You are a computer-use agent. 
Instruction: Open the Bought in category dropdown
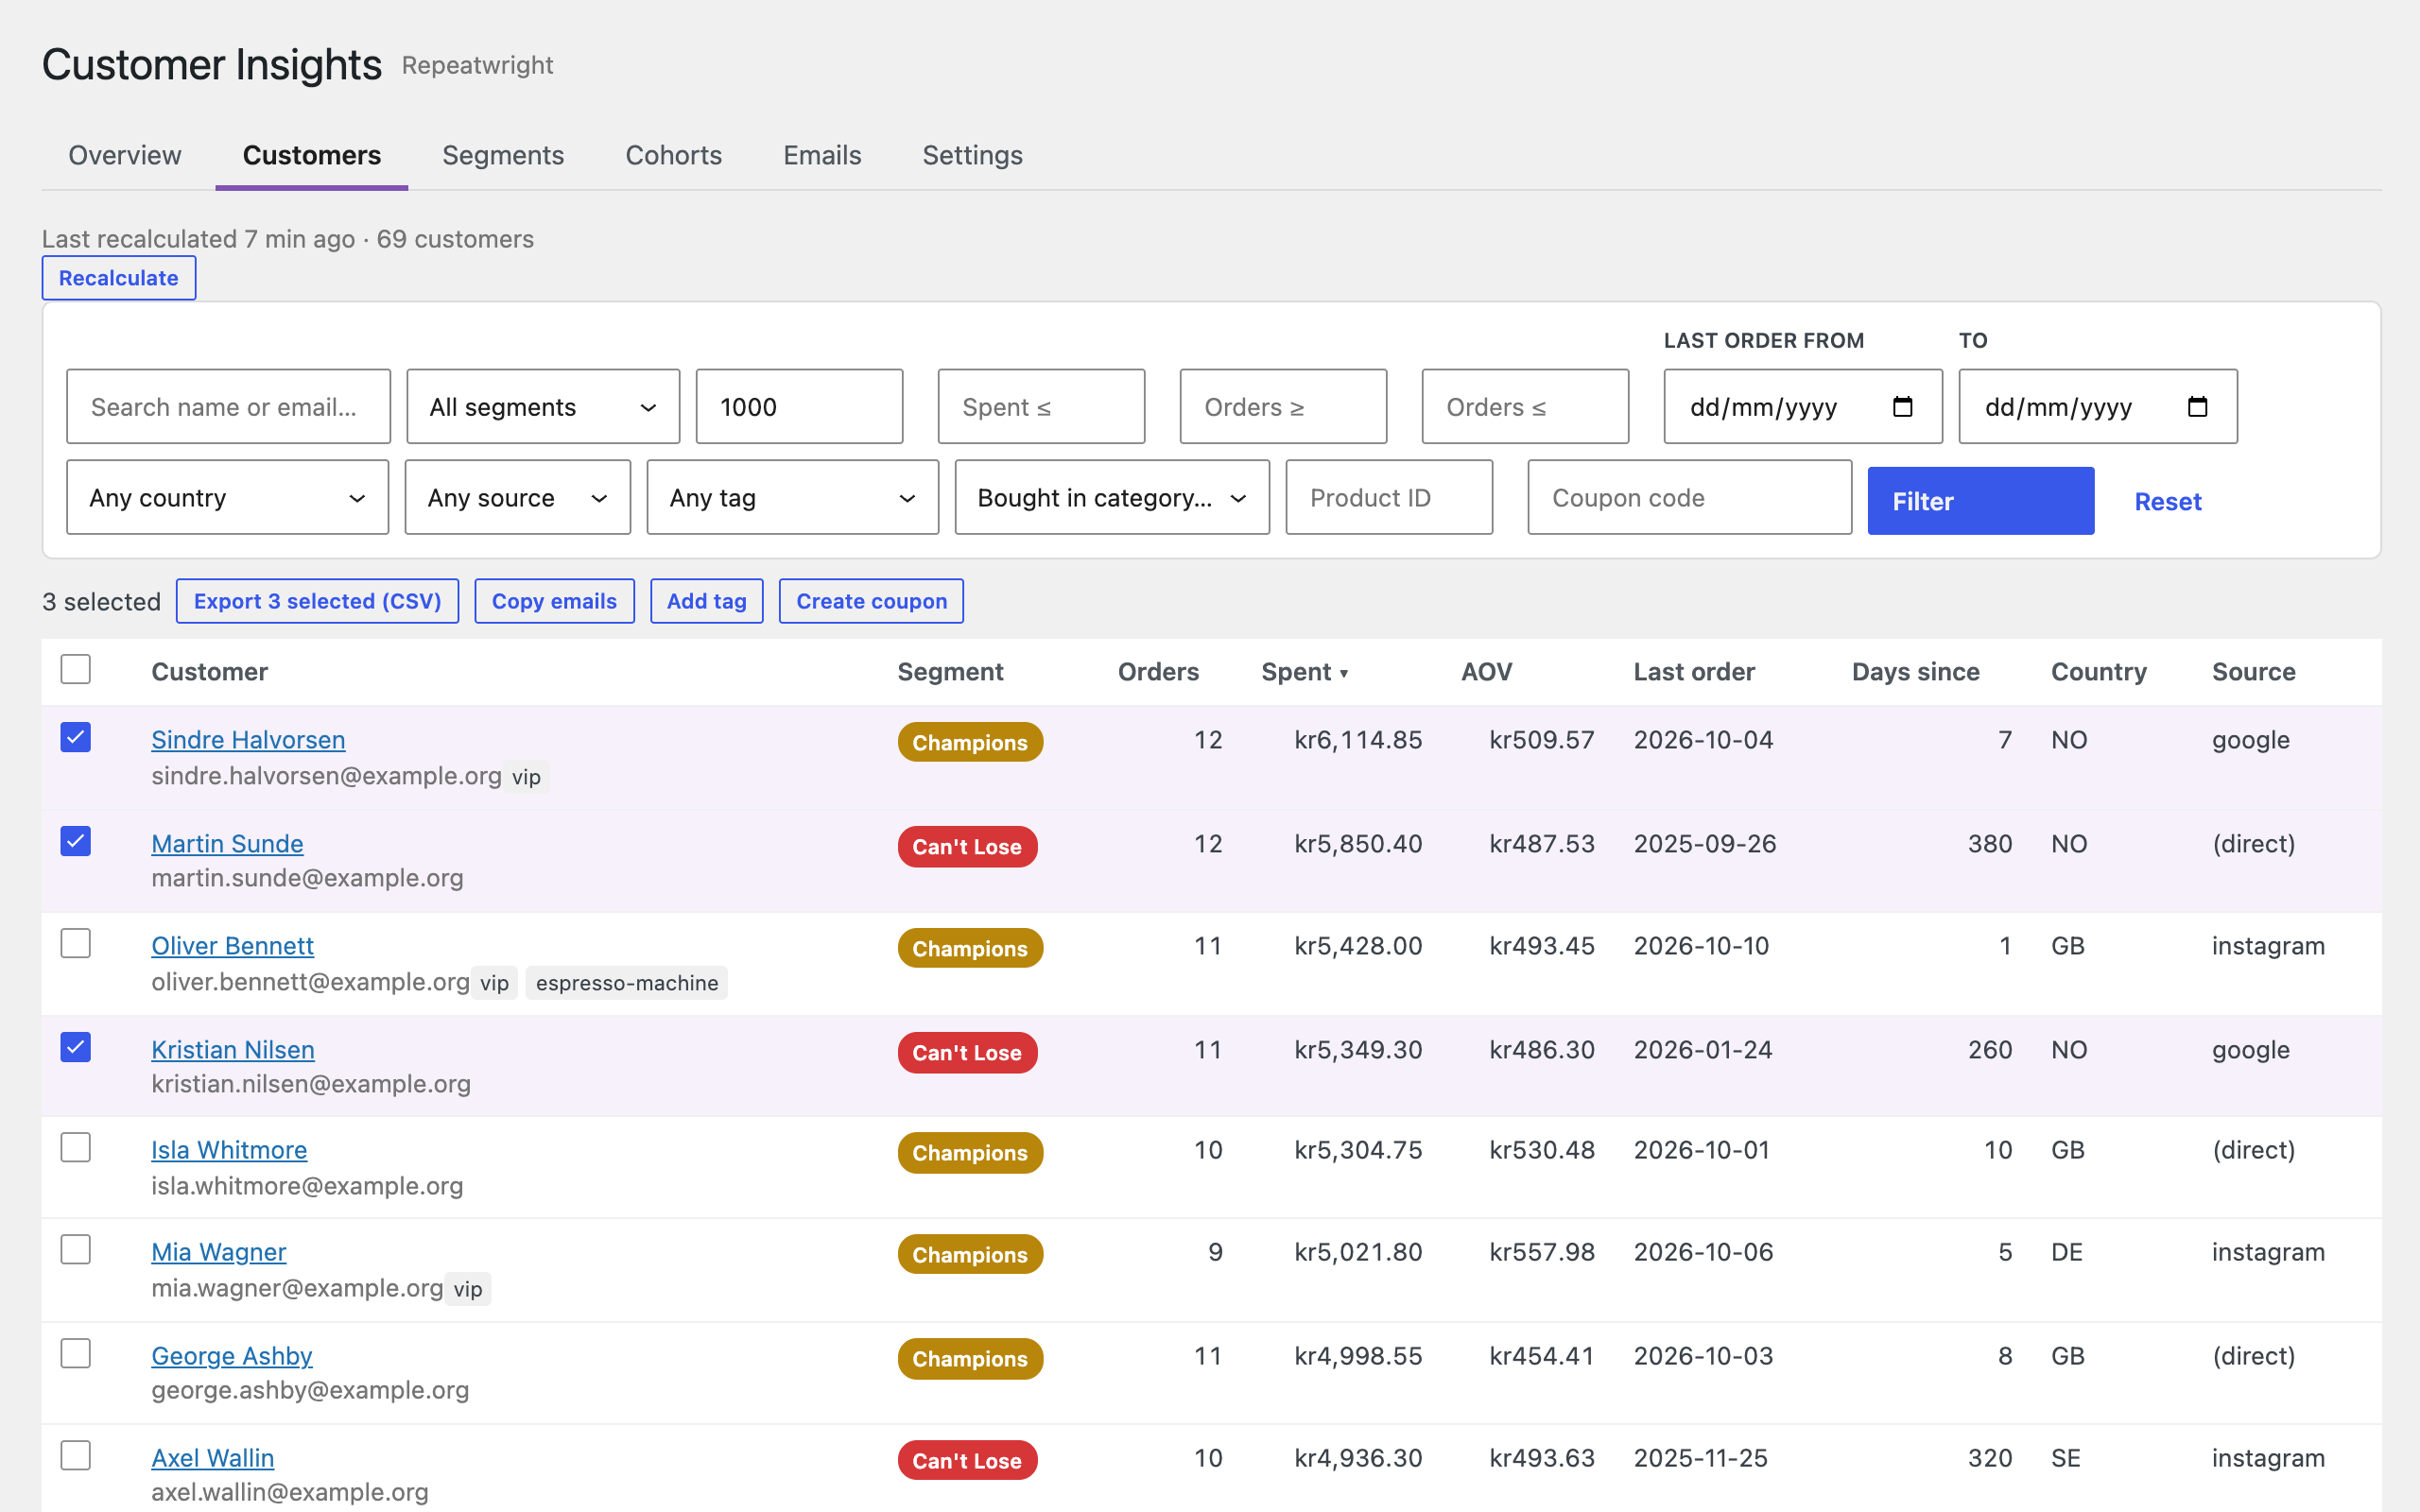pos(1112,497)
